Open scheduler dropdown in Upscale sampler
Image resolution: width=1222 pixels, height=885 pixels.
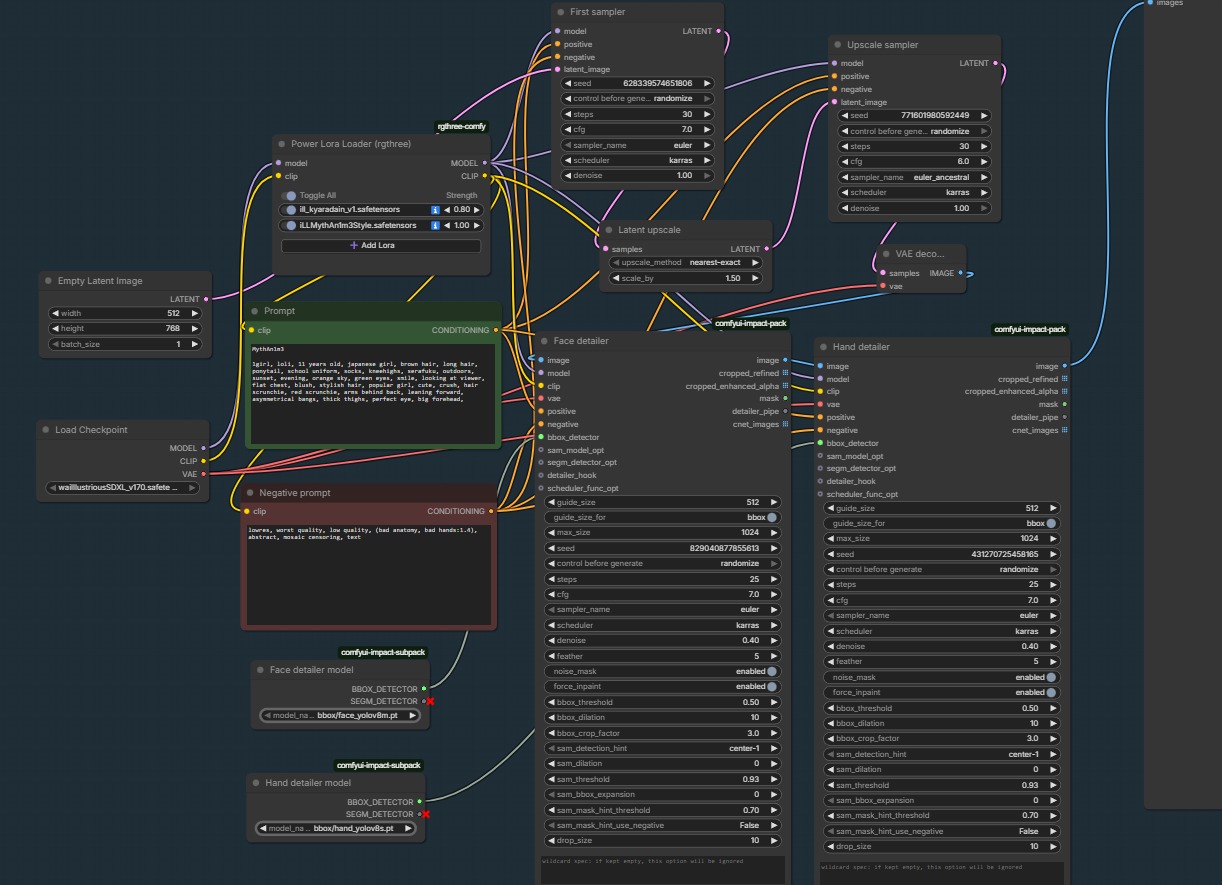click(x=915, y=192)
